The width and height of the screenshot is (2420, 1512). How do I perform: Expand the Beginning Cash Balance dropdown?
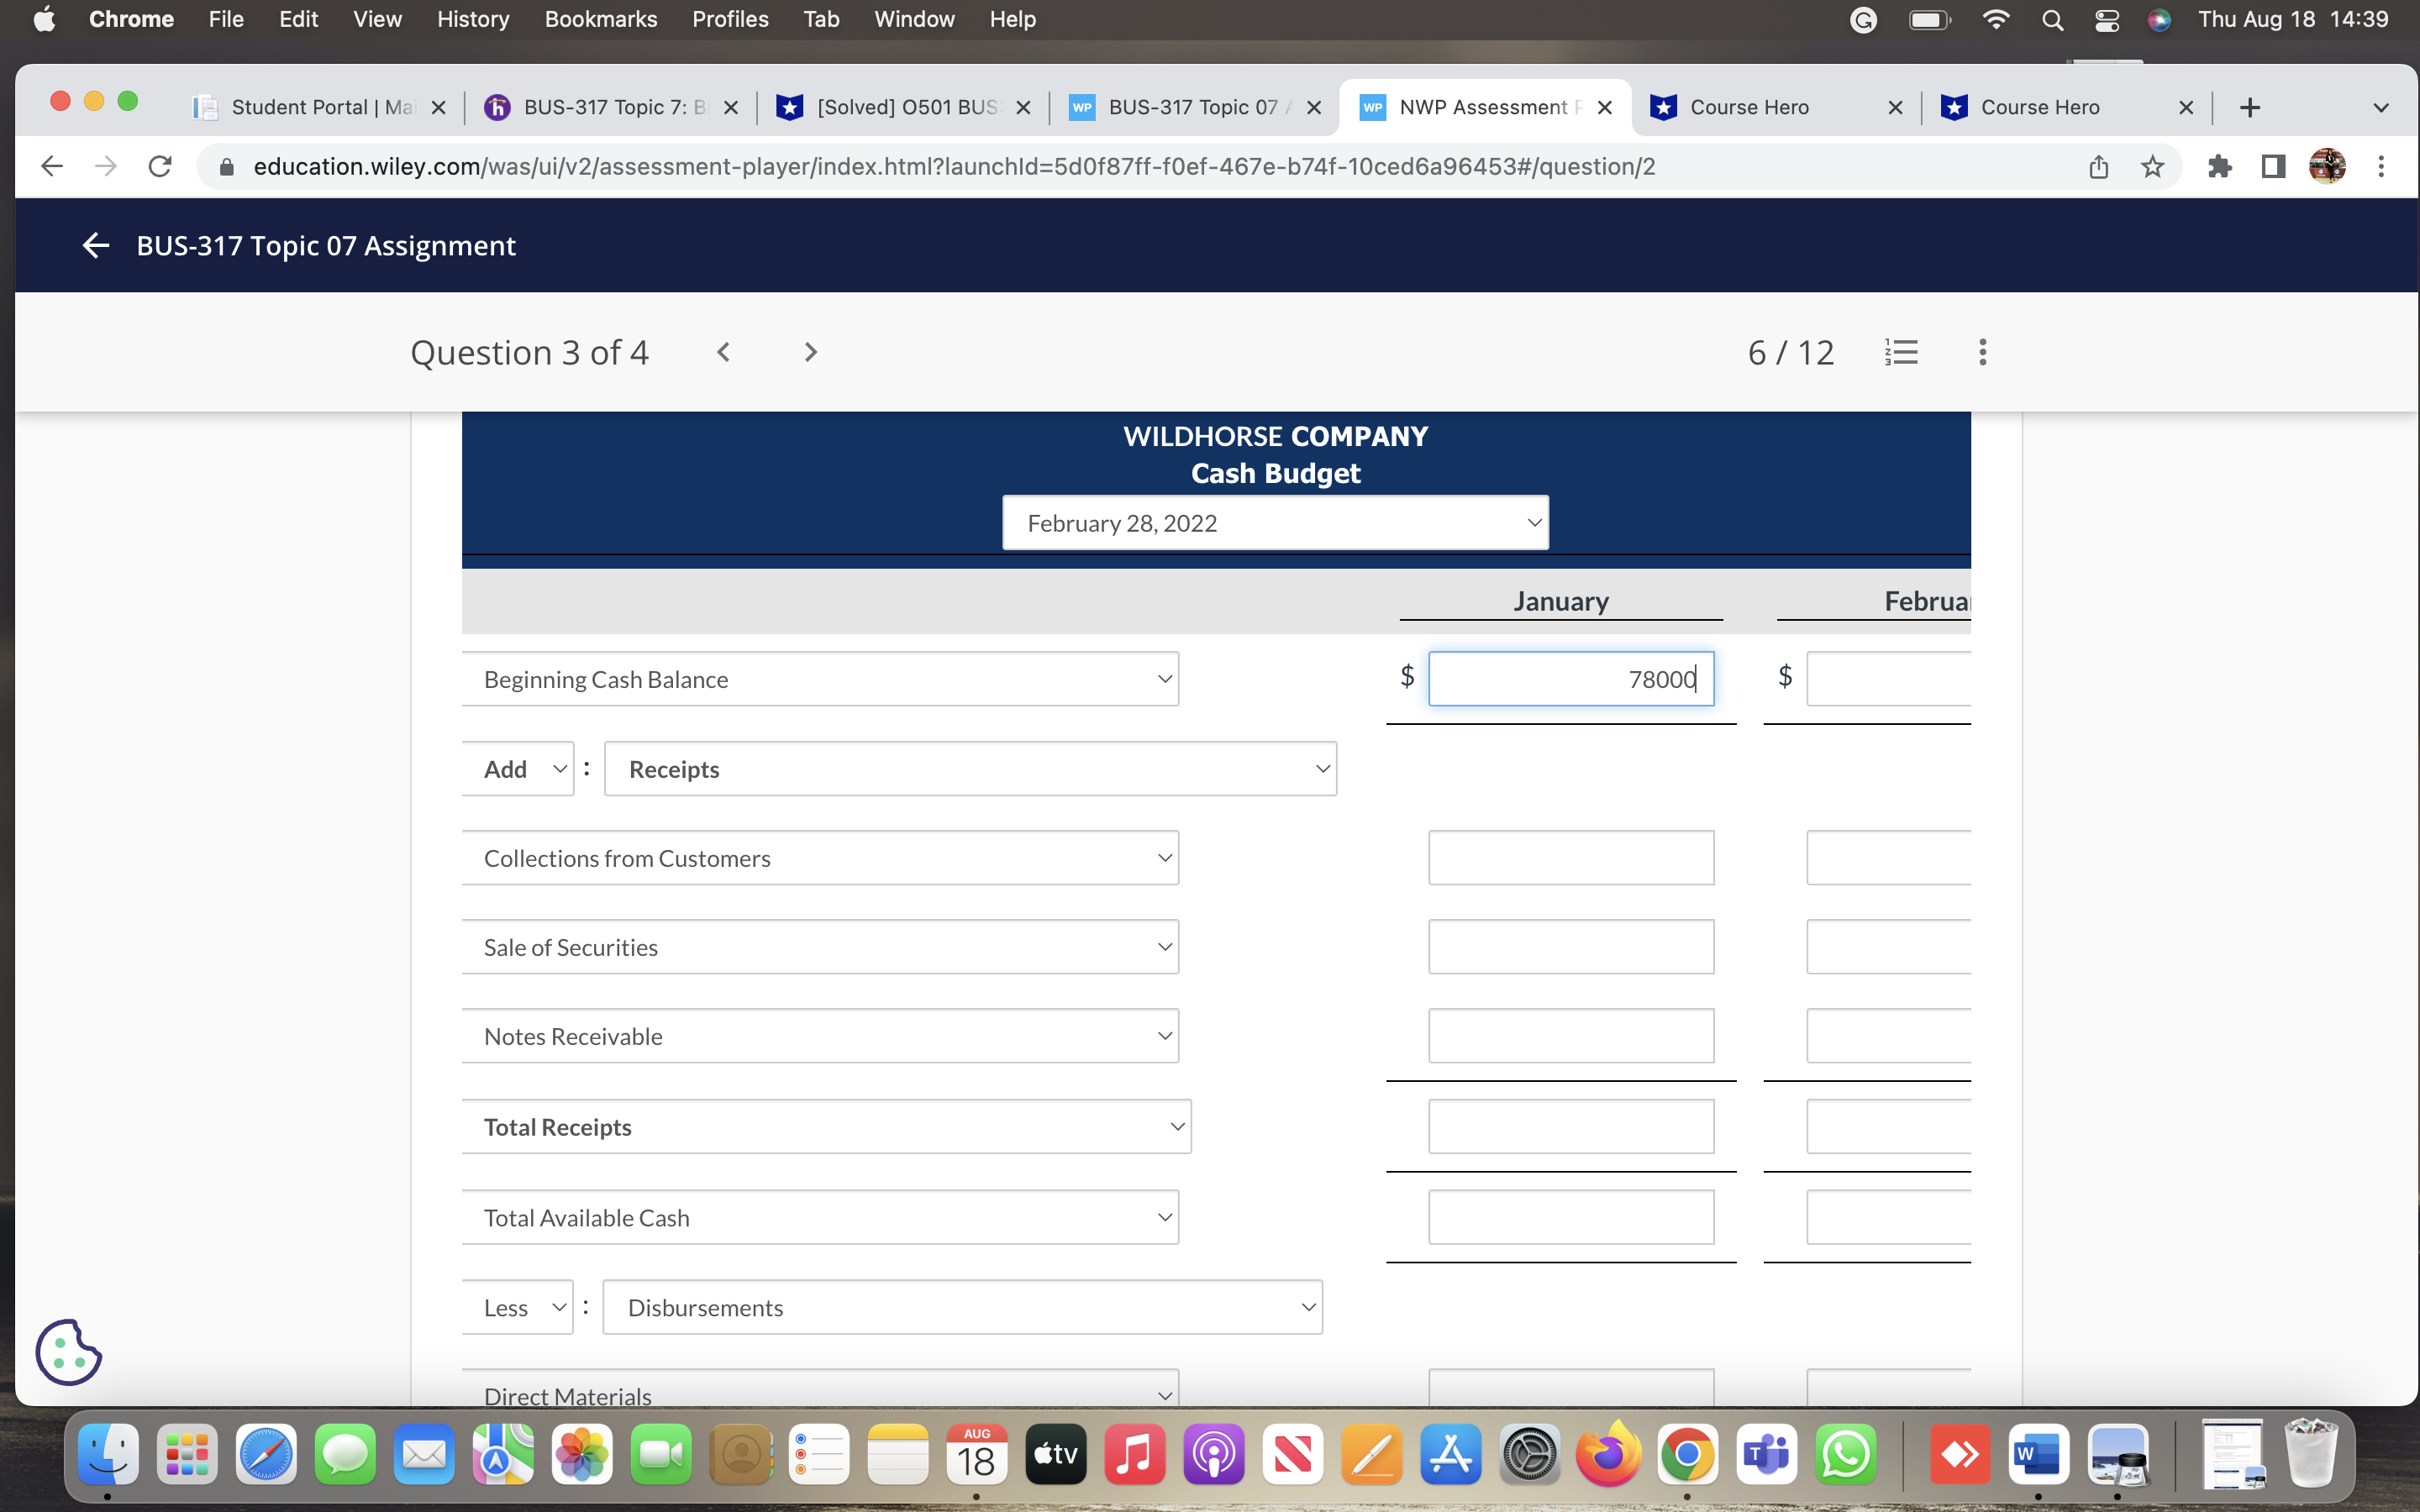[820, 679]
